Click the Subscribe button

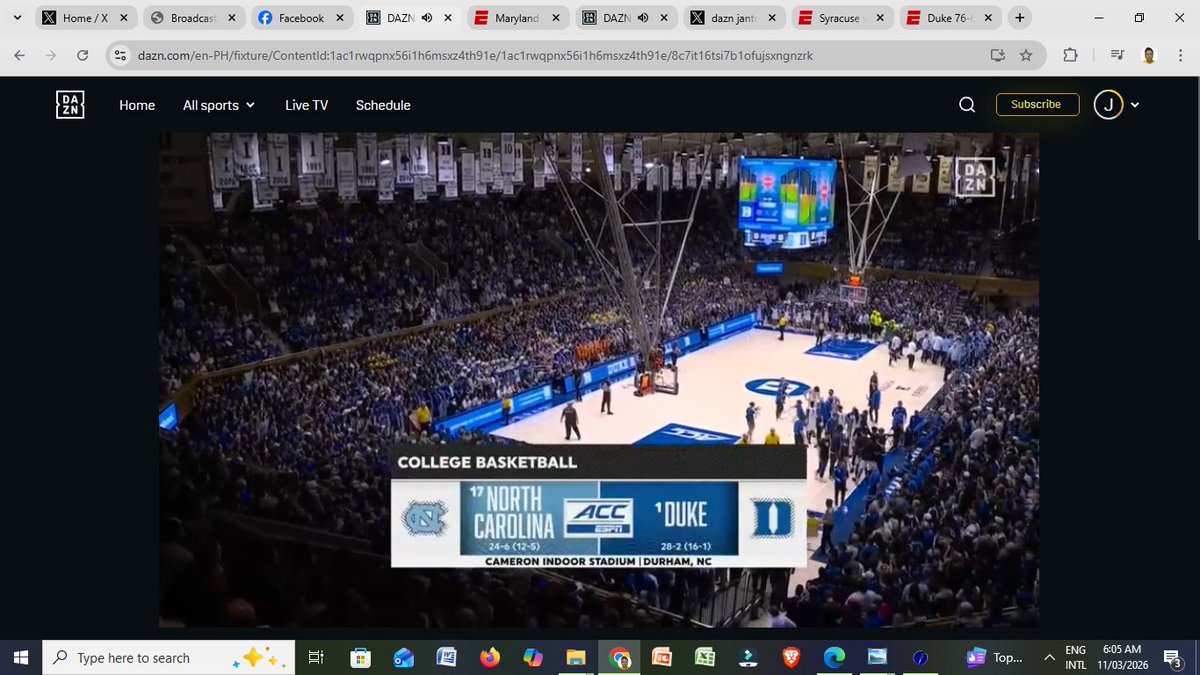(x=1037, y=104)
